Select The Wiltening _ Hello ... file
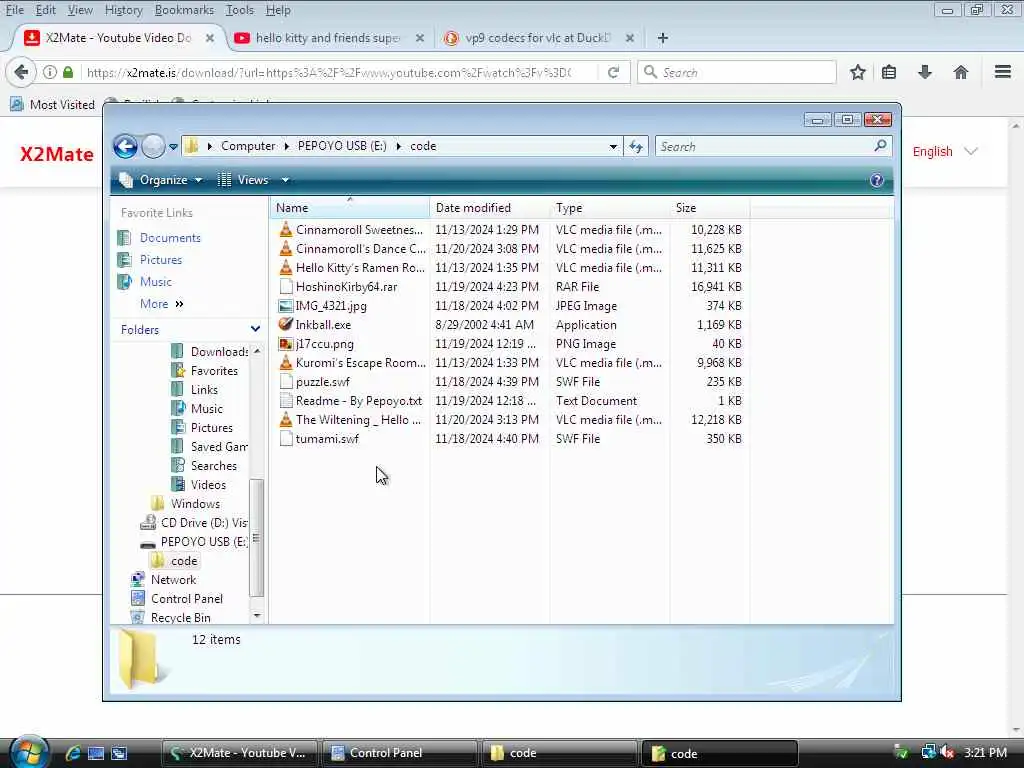 tap(350, 419)
